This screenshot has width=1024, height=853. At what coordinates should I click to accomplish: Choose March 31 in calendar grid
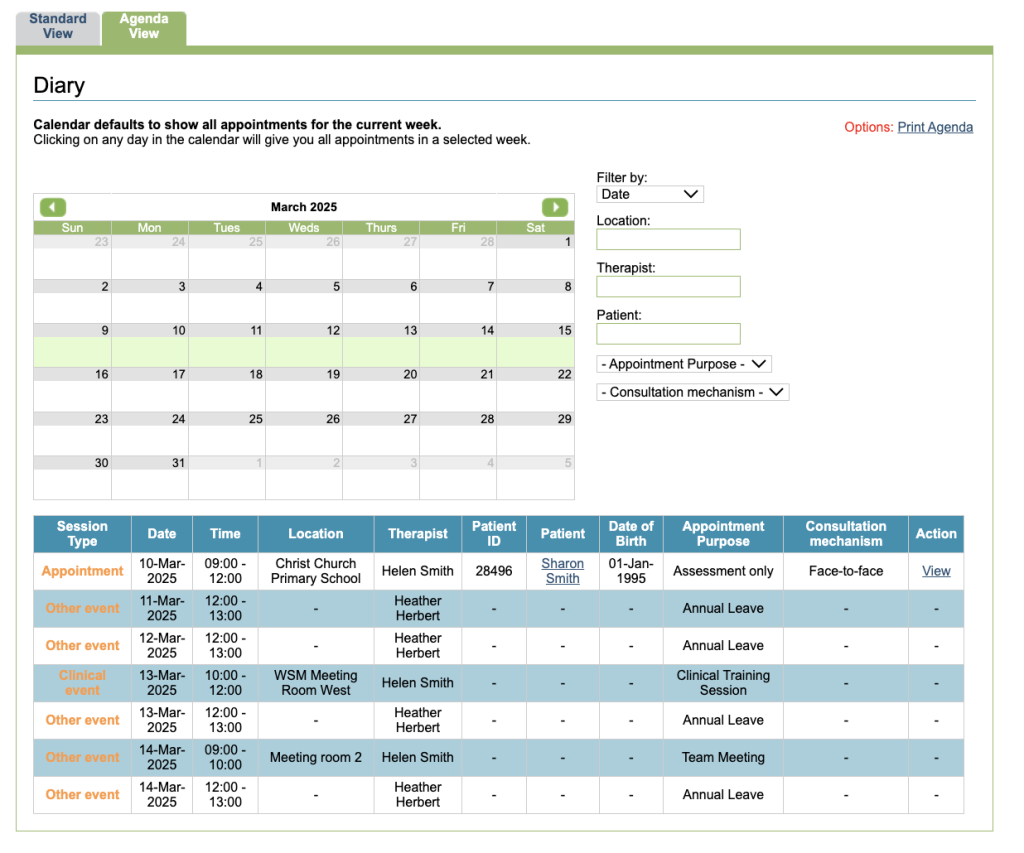point(150,477)
